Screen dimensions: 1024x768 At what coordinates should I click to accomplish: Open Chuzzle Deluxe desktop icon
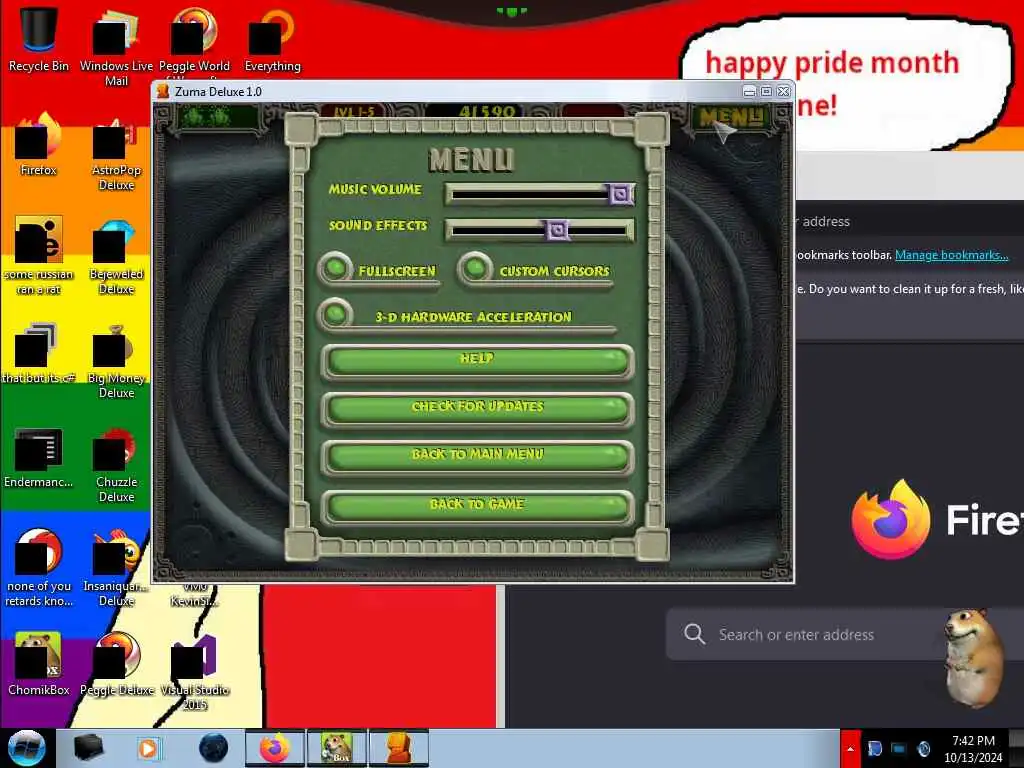(116, 464)
